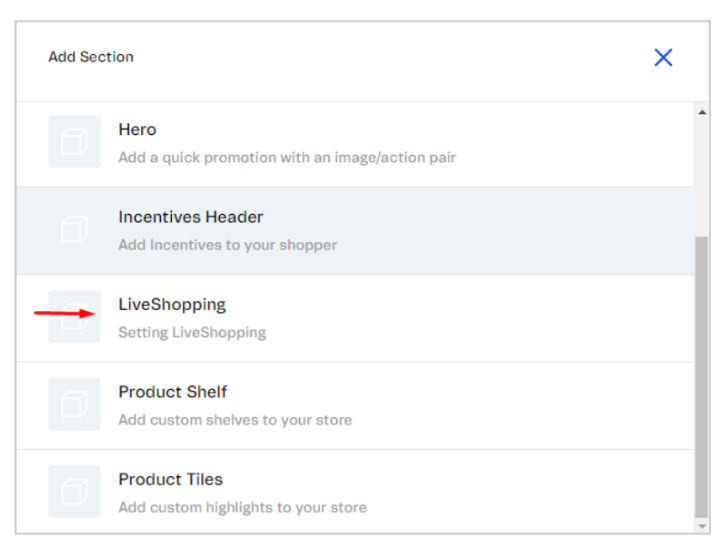The height and width of the screenshot is (556, 727).
Task: Click the vertical scrollbar thumb
Action: pyautogui.click(x=702, y=375)
